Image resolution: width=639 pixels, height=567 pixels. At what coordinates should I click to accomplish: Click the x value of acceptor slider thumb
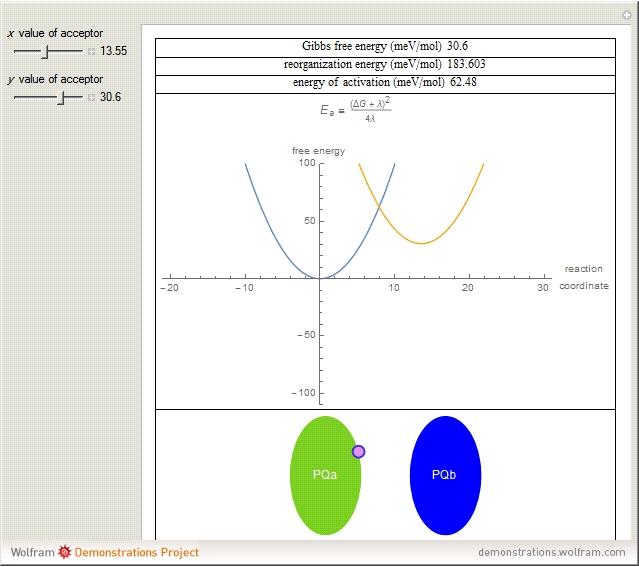[x=45, y=52]
